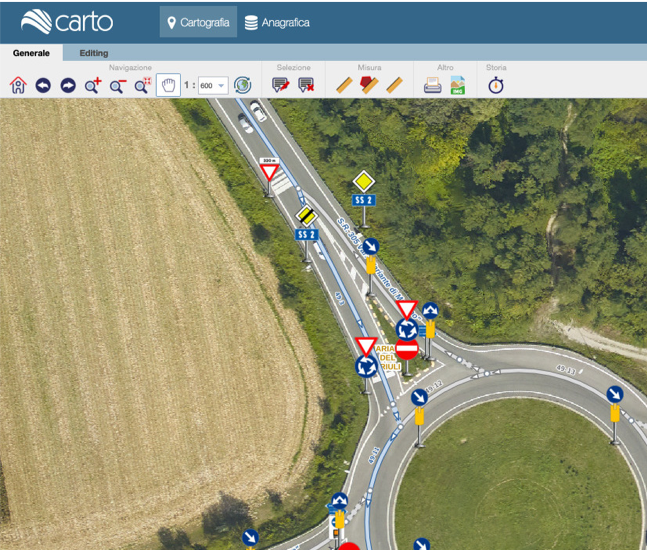The image size is (647, 550).
Task: Click the road label 49-13
Action: pyautogui.click(x=566, y=369)
